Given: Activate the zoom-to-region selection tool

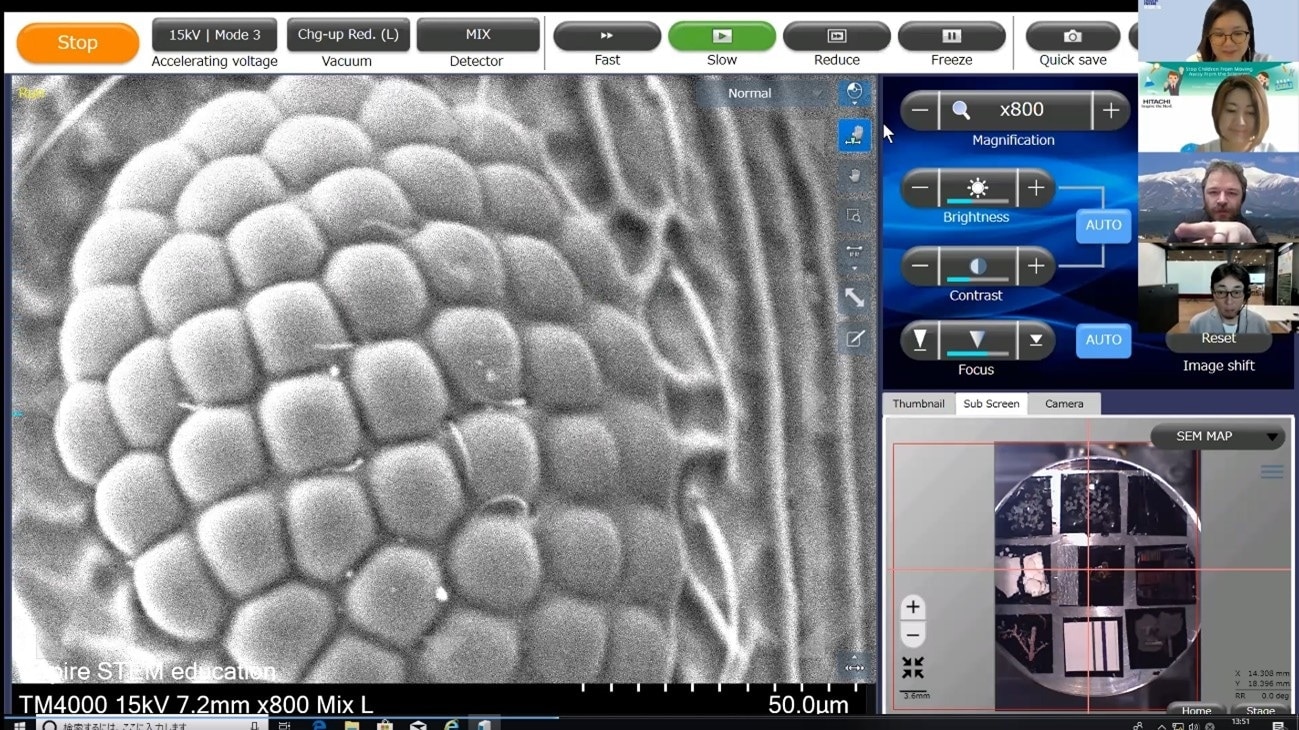Looking at the screenshot, I should 854,216.
